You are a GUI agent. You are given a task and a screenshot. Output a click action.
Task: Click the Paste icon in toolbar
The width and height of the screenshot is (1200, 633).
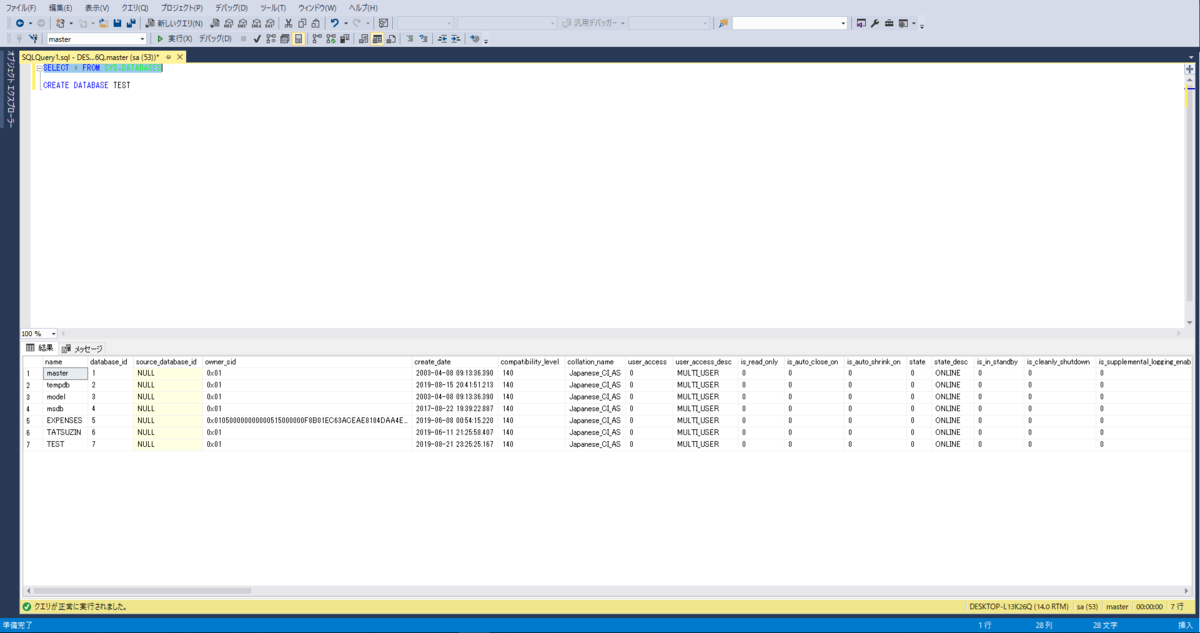click(x=316, y=23)
